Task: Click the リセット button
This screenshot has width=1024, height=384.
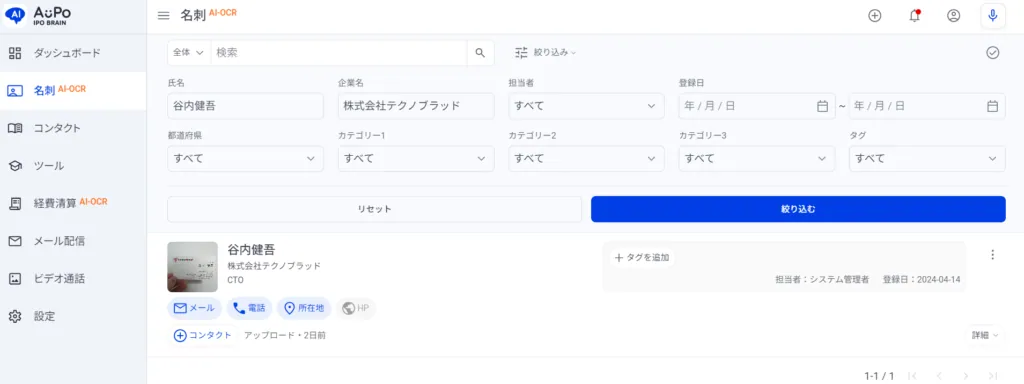Action: click(374, 209)
